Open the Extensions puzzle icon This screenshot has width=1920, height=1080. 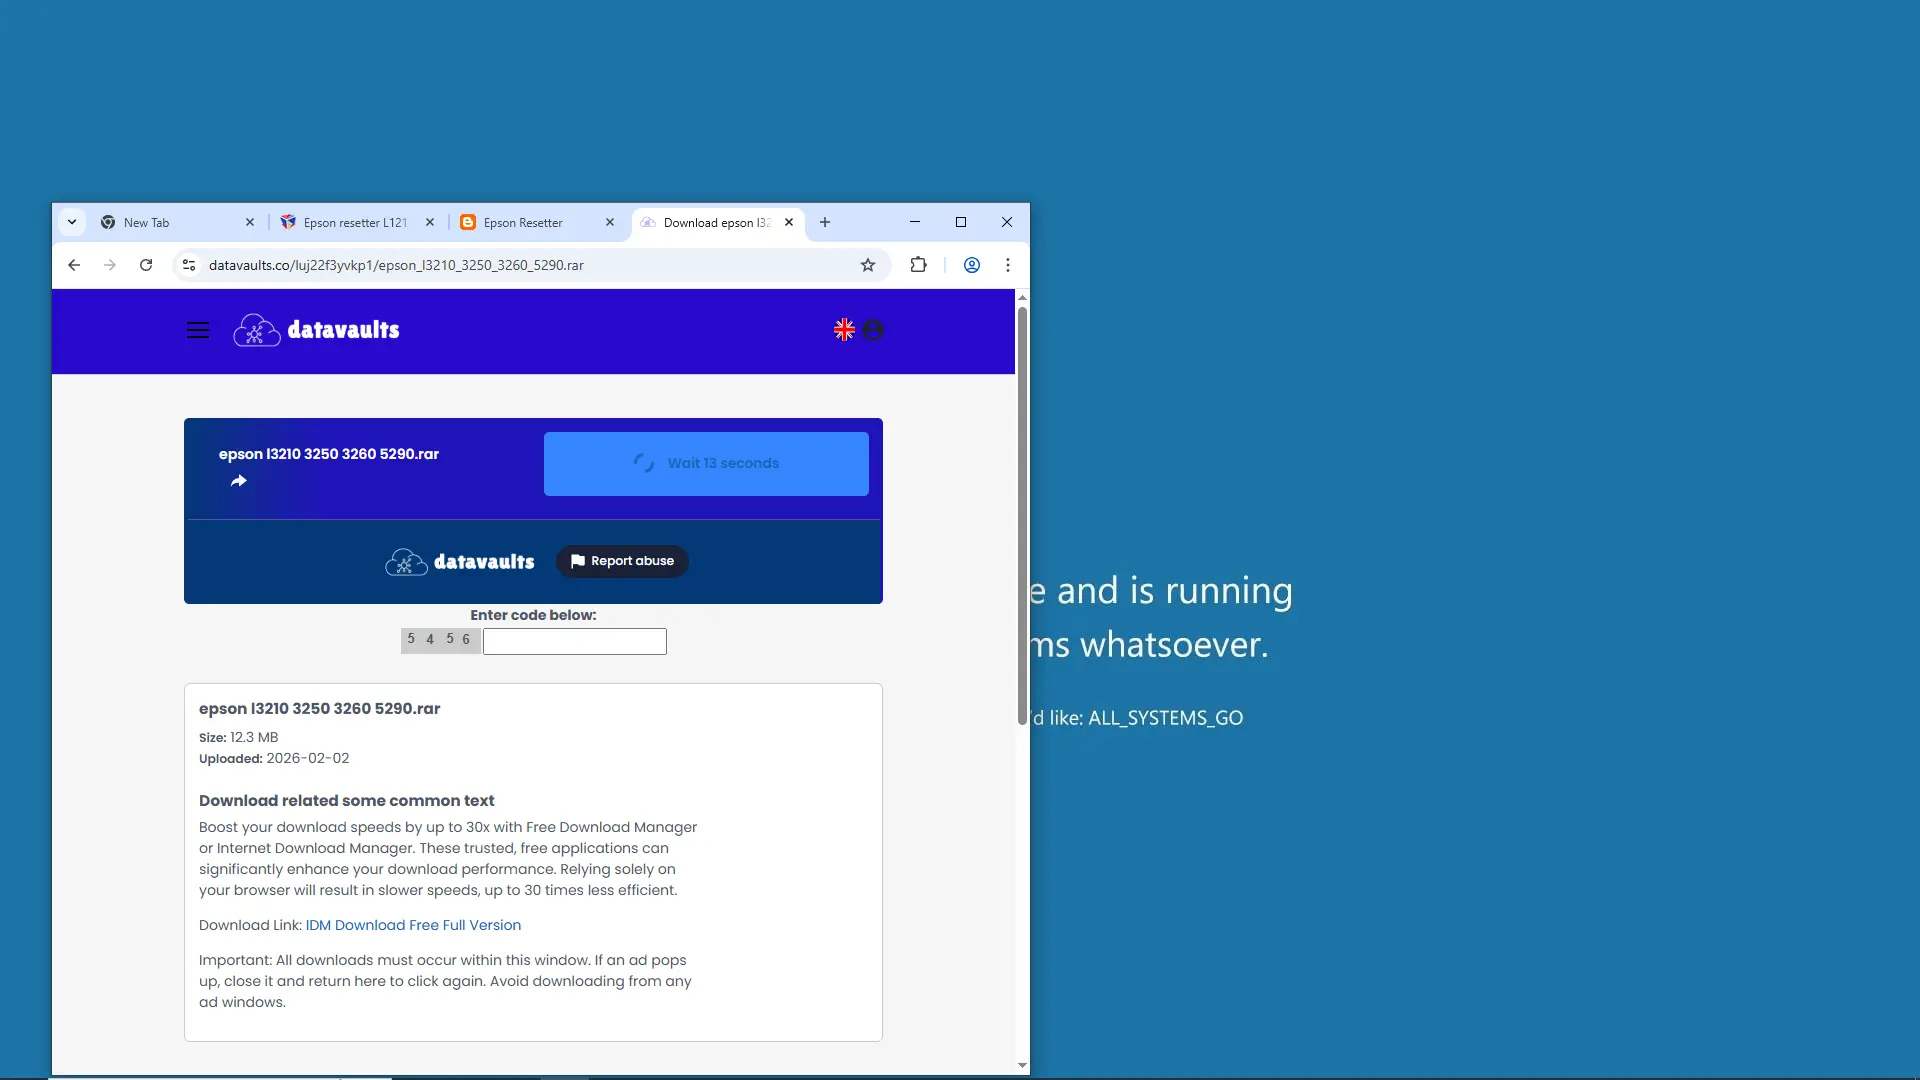(919, 265)
